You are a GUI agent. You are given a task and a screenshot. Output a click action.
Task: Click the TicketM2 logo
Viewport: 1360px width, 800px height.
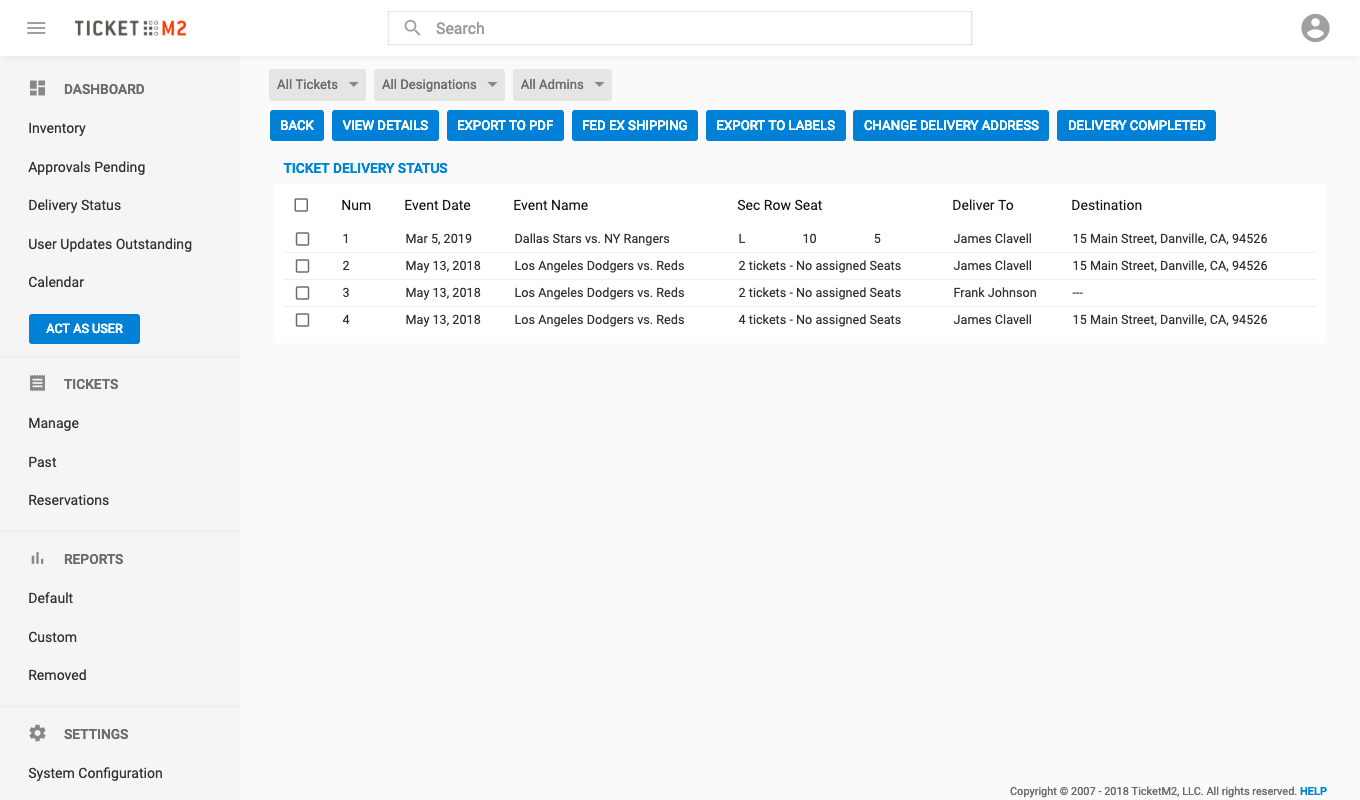point(130,28)
